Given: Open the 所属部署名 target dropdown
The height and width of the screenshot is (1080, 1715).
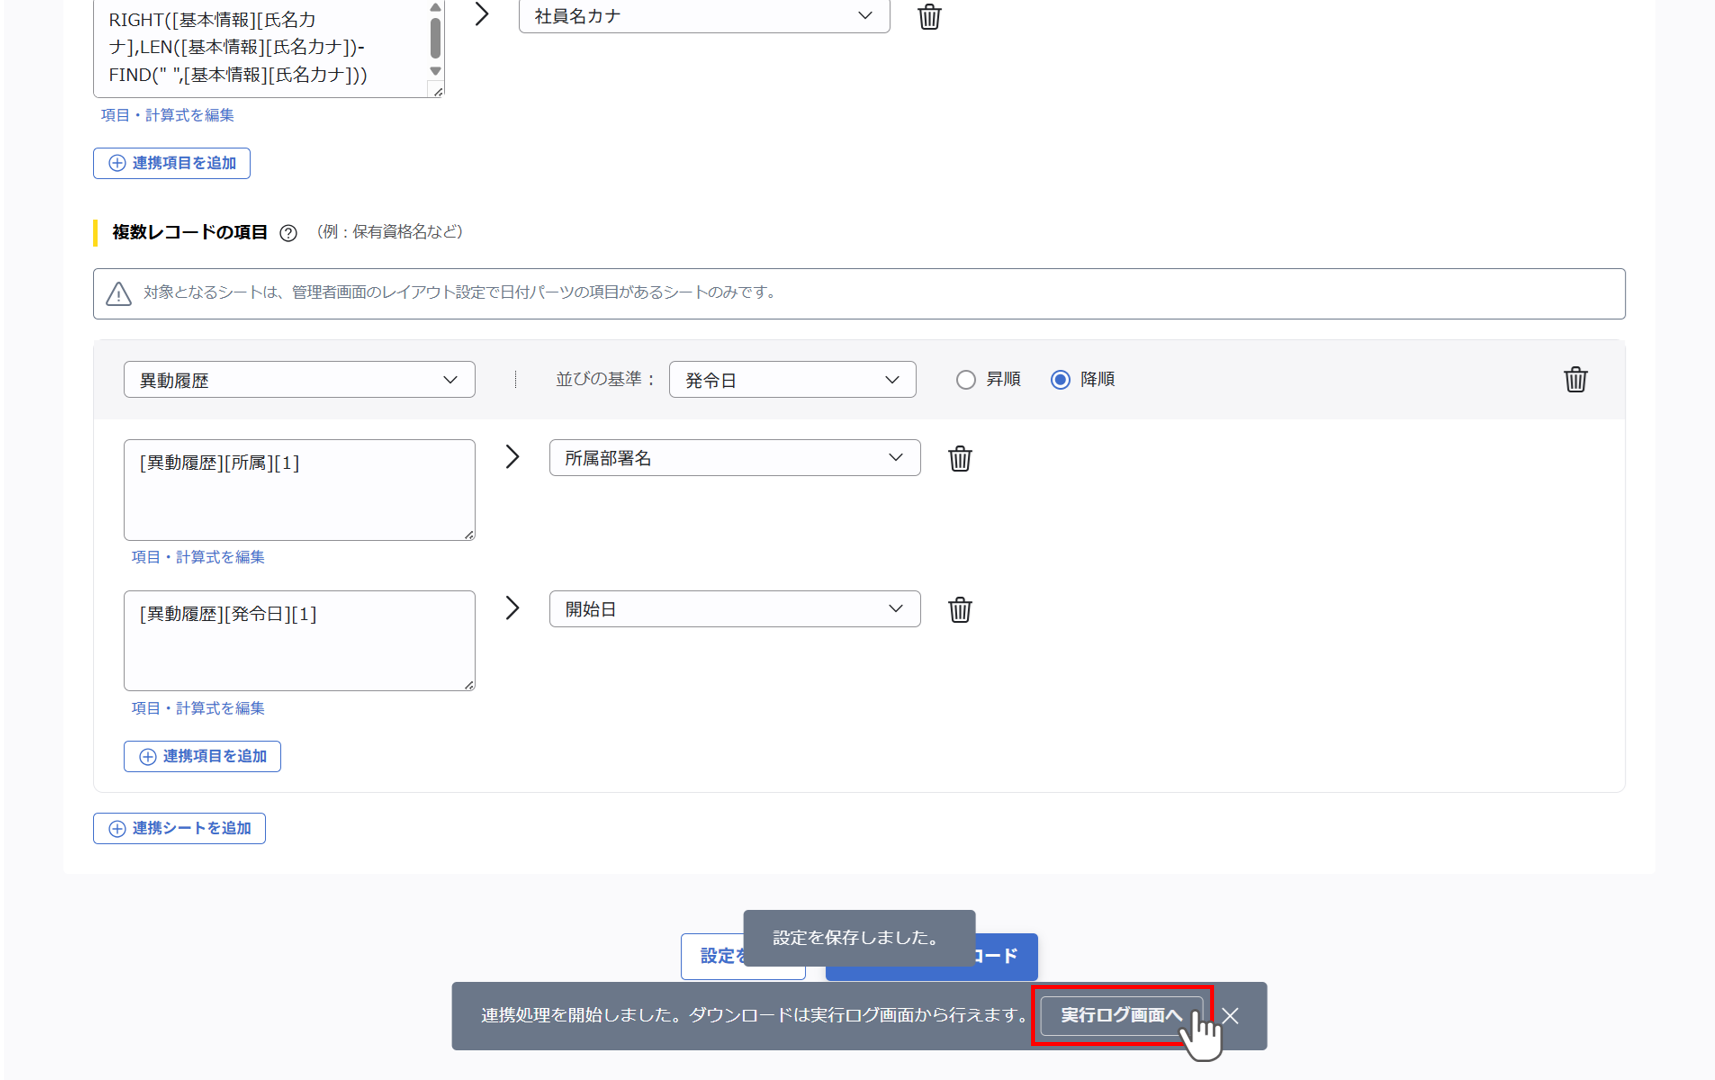Looking at the screenshot, I should tap(734, 458).
